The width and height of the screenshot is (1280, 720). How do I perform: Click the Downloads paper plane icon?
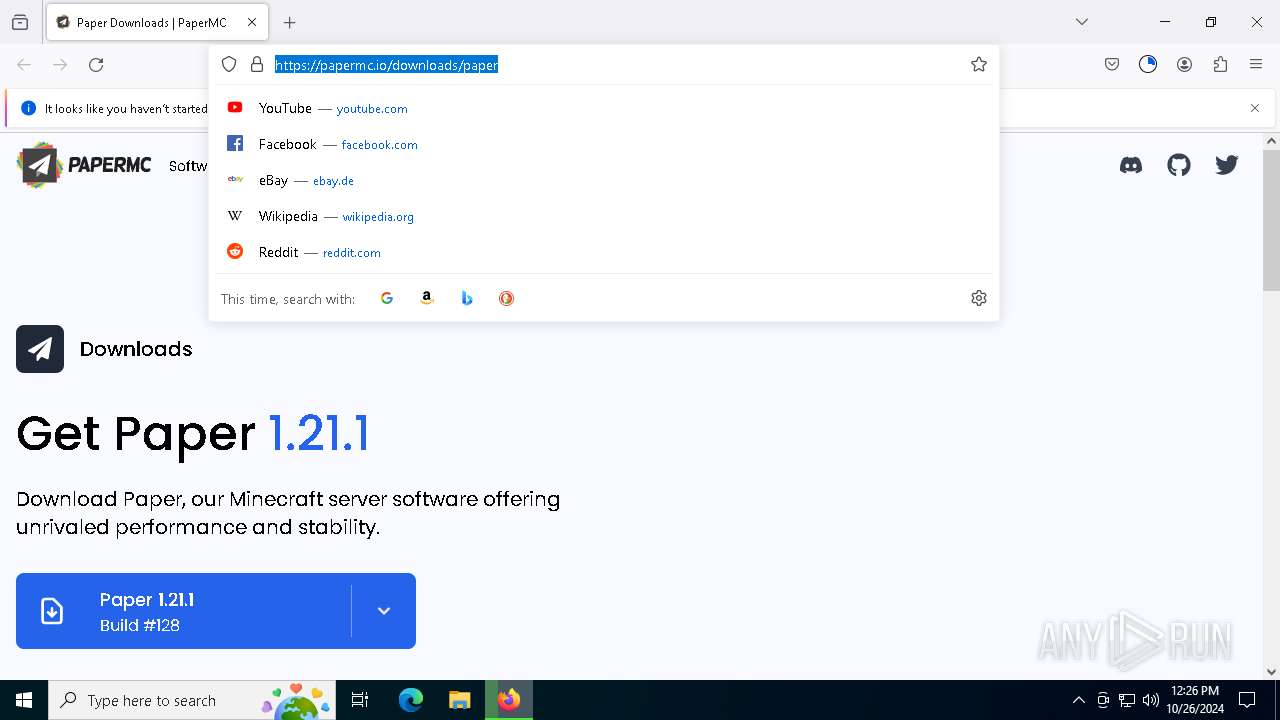(x=40, y=349)
